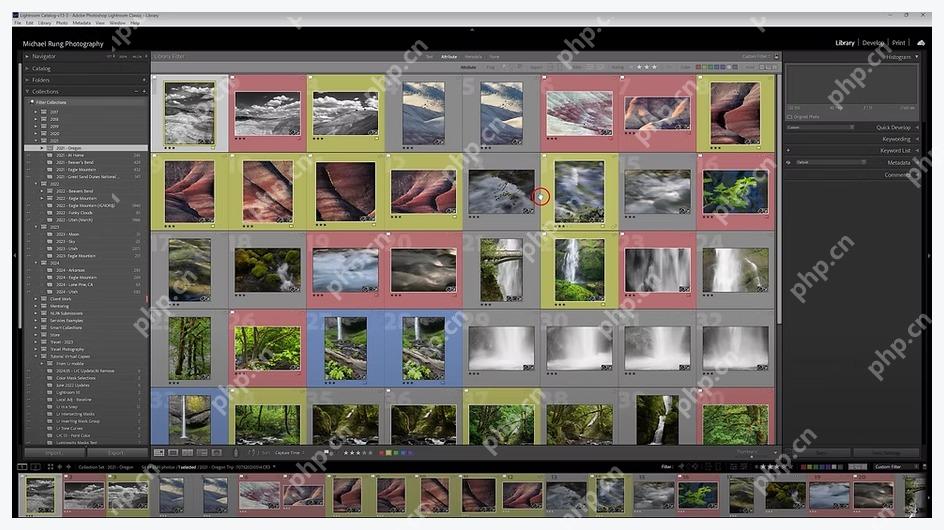Screen dimensions: 944x530
Task: Open the Library menu
Action: tap(45, 23)
